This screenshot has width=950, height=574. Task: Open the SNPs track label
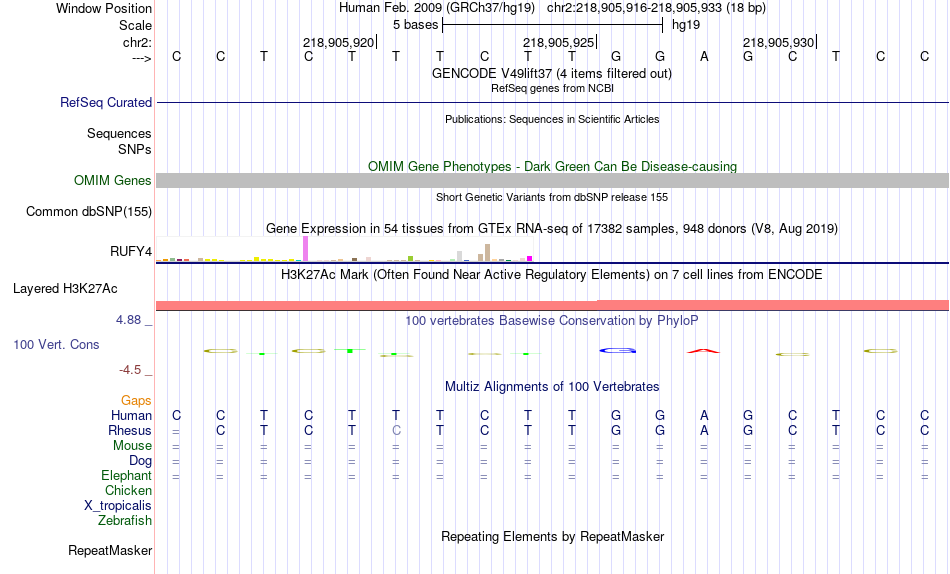(135, 149)
